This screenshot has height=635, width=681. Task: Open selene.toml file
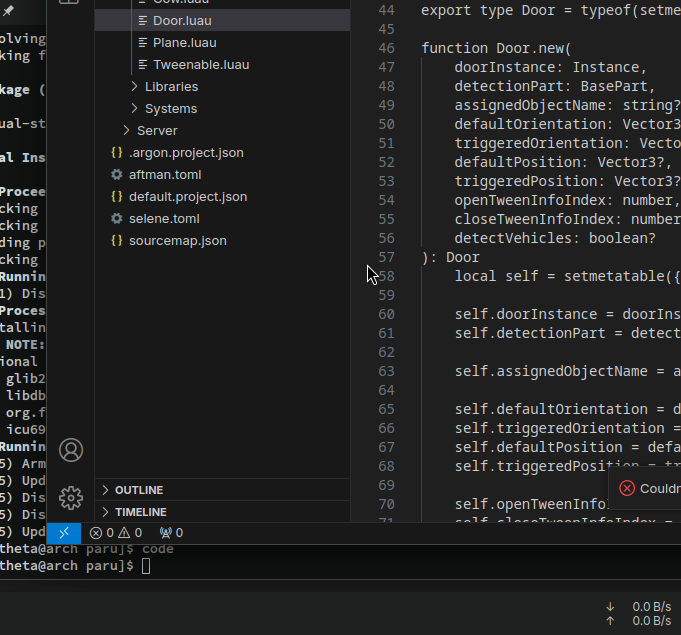[x=222, y=218]
